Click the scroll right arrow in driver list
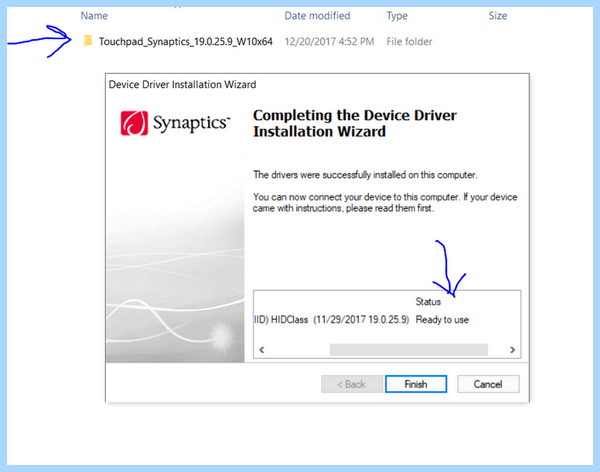 [x=512, y=350]
